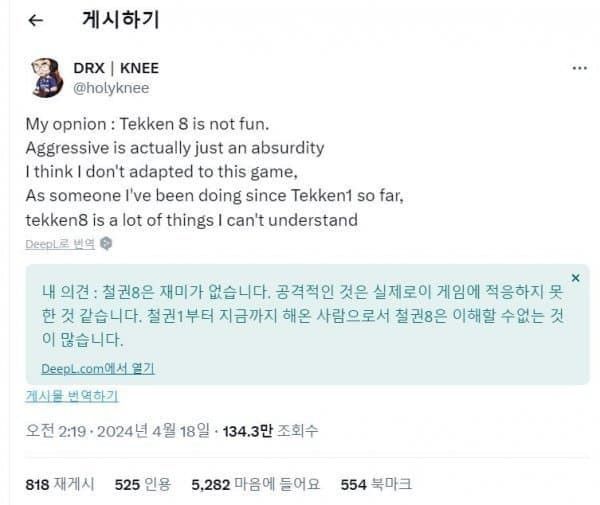View the 5,282 마음에 들어요 likes

(256, 484)
